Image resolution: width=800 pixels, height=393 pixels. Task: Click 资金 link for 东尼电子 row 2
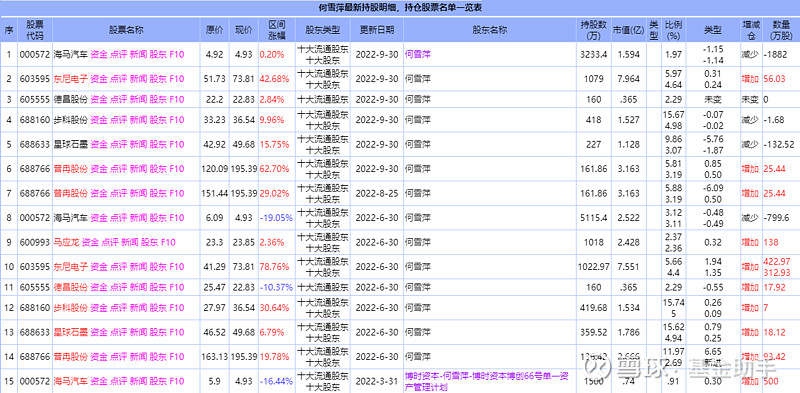99,79
